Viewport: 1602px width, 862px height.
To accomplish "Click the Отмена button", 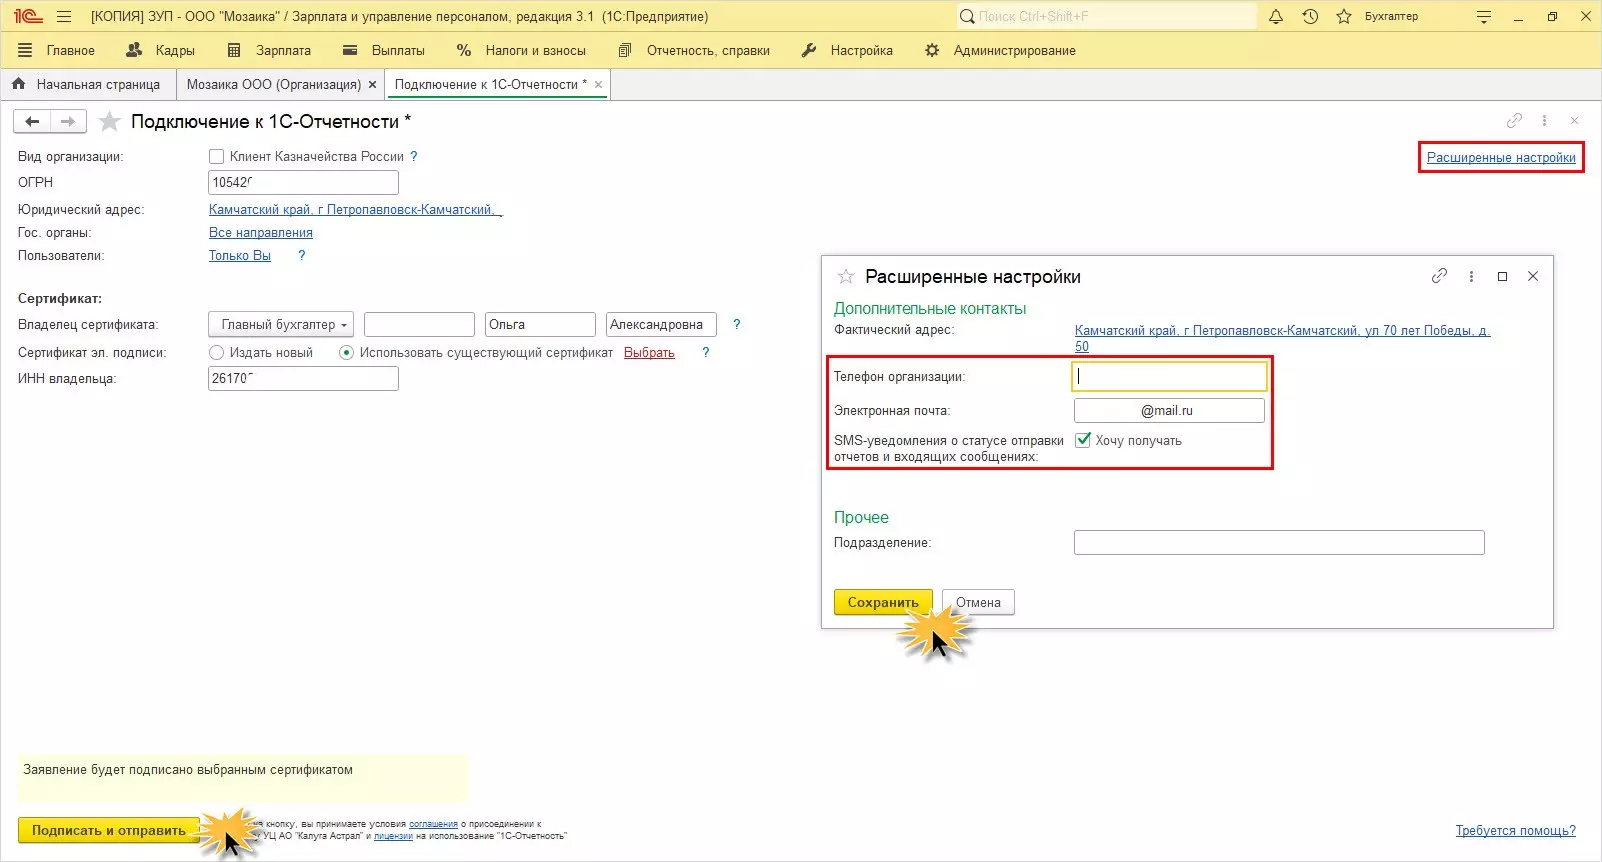I will pyautogui.click(x=978, y=602).
